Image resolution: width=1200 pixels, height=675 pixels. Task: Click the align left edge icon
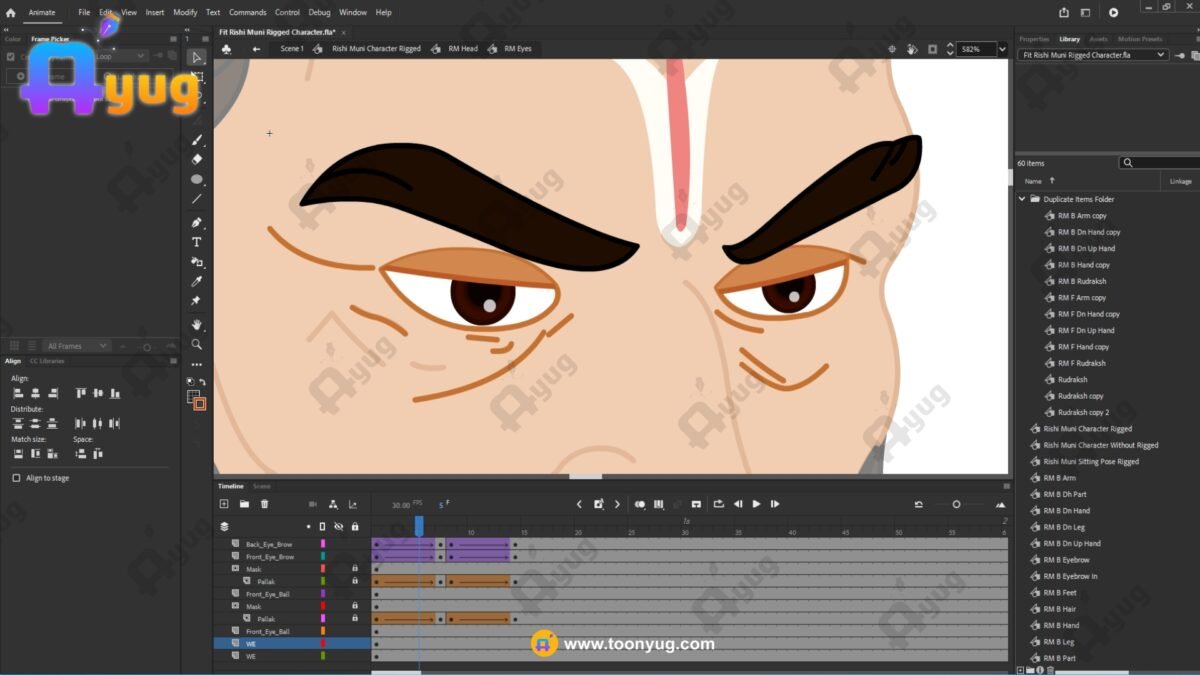pyautogui.click(x=17, y=393)
